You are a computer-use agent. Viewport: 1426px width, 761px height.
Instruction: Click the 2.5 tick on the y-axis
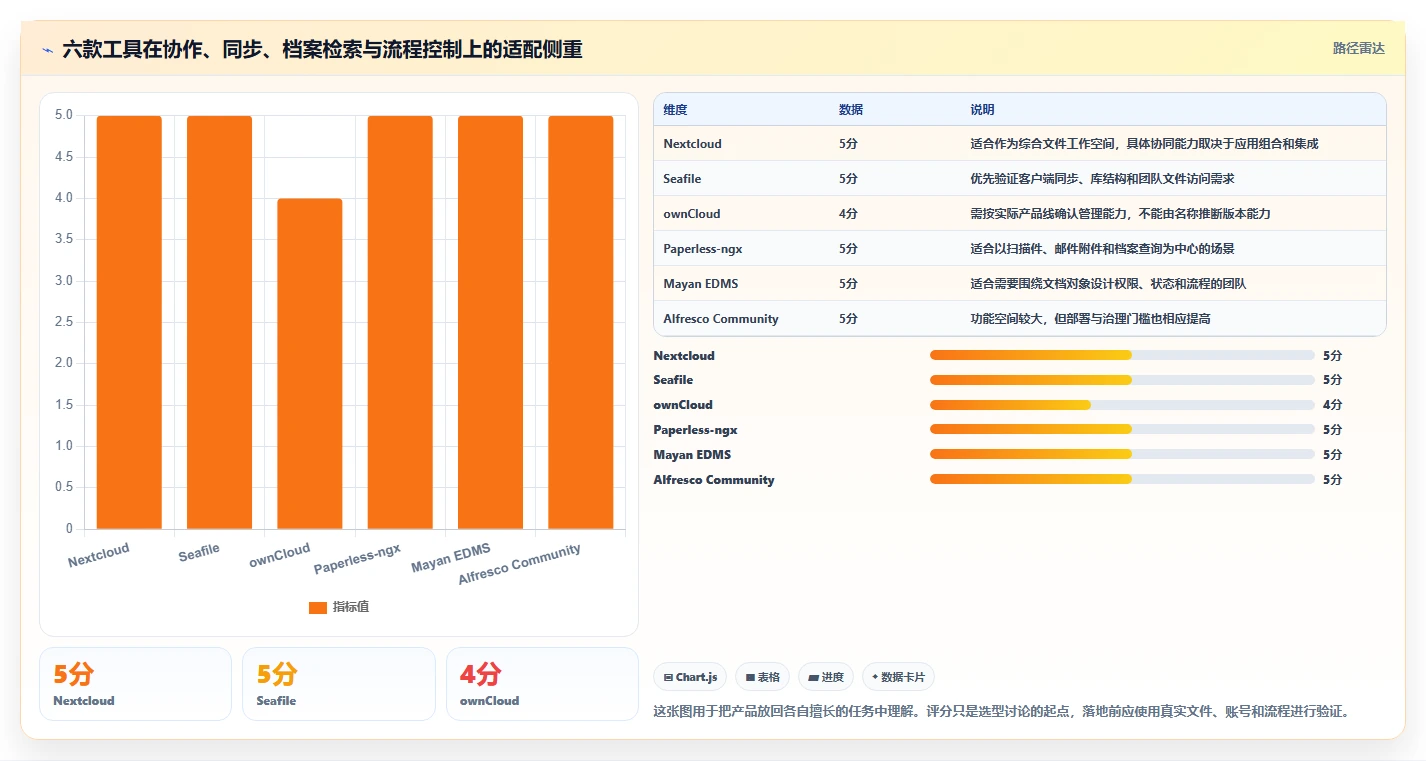(64, 322)
